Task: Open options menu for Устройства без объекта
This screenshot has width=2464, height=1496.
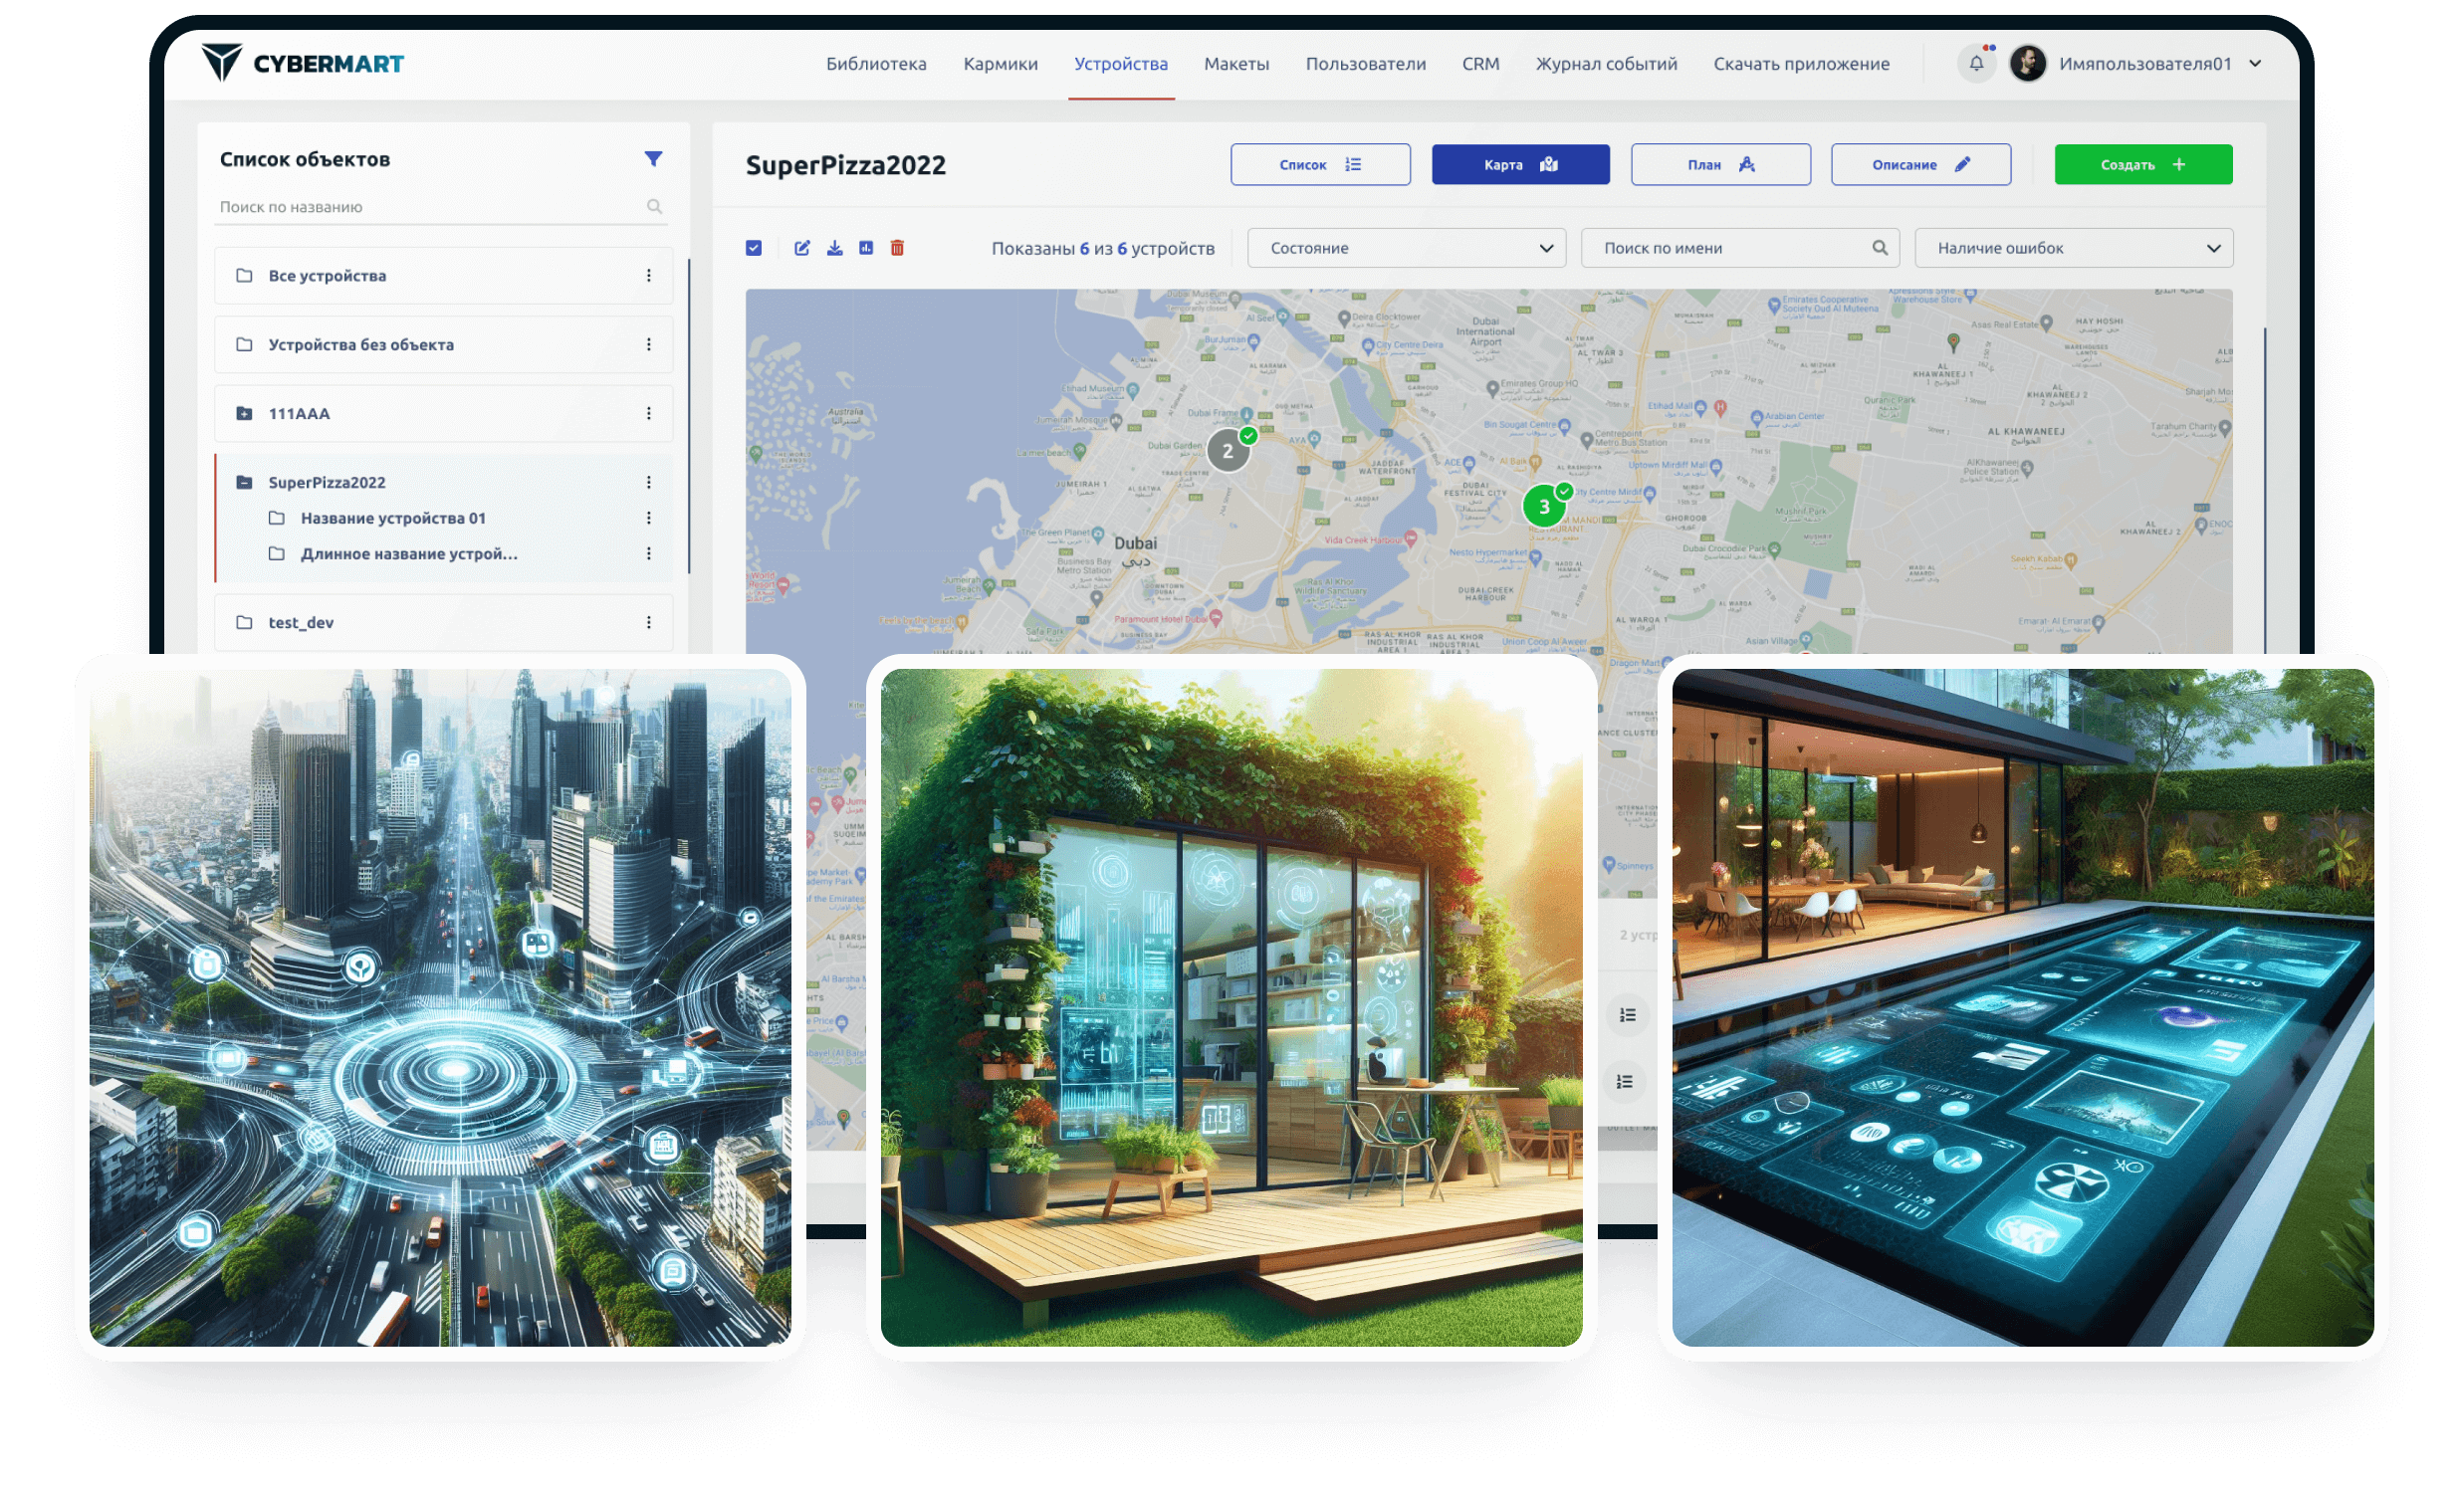Action: click(x=649, y=344)
